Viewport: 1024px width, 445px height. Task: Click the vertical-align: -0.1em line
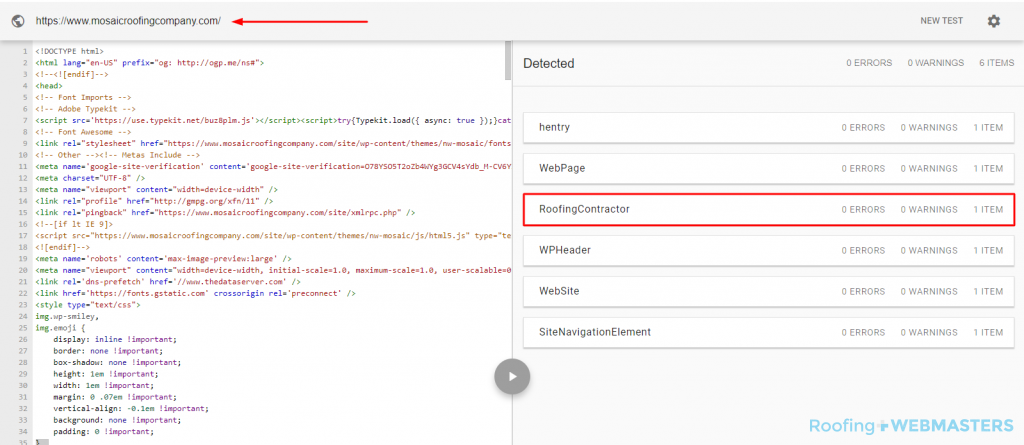pyautogui.click(x=131, y=408)
